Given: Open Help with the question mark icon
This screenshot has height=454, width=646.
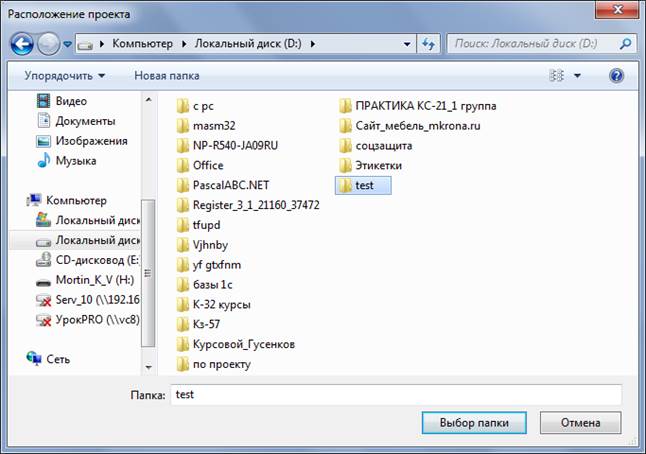Looking at the screenshot, I should [616, 76].
